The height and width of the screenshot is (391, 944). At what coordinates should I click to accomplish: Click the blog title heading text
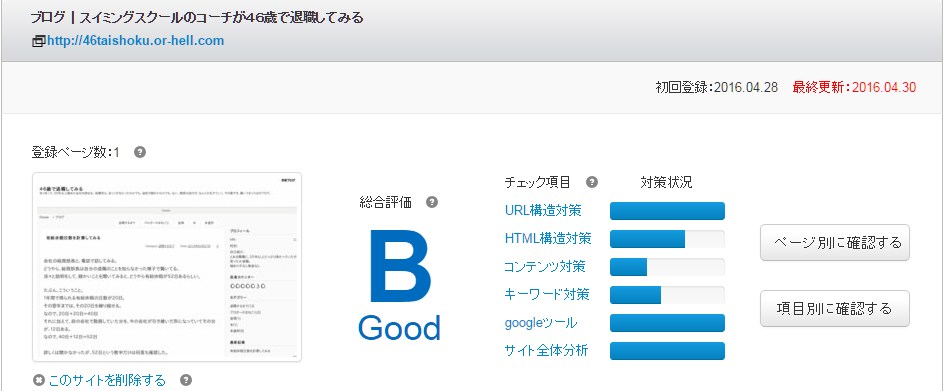pos(197,17)
